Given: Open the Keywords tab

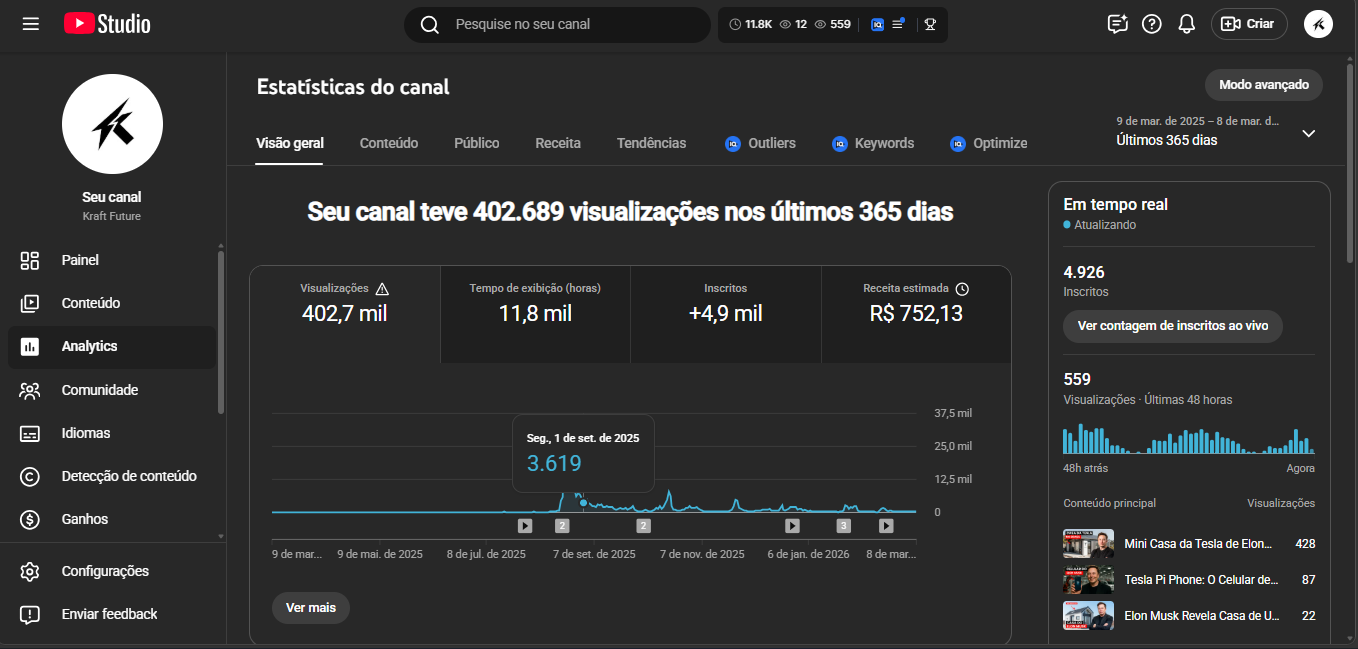Looking at the screenshot, I should tap(873, 143).
